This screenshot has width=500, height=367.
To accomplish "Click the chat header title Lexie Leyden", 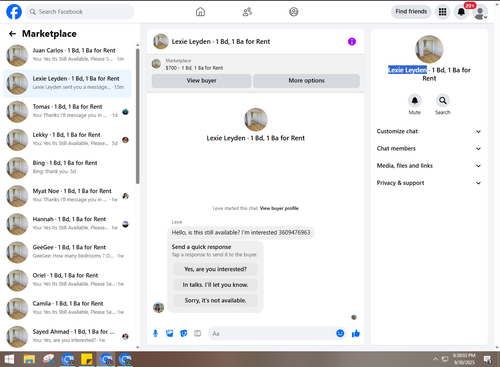I will (x=221, y=42).
